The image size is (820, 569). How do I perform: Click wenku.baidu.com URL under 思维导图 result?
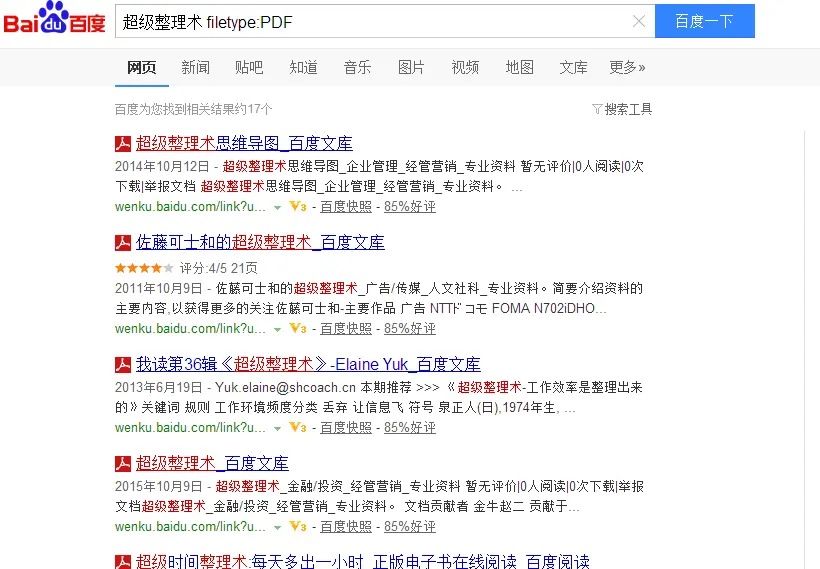pos(190,207)
